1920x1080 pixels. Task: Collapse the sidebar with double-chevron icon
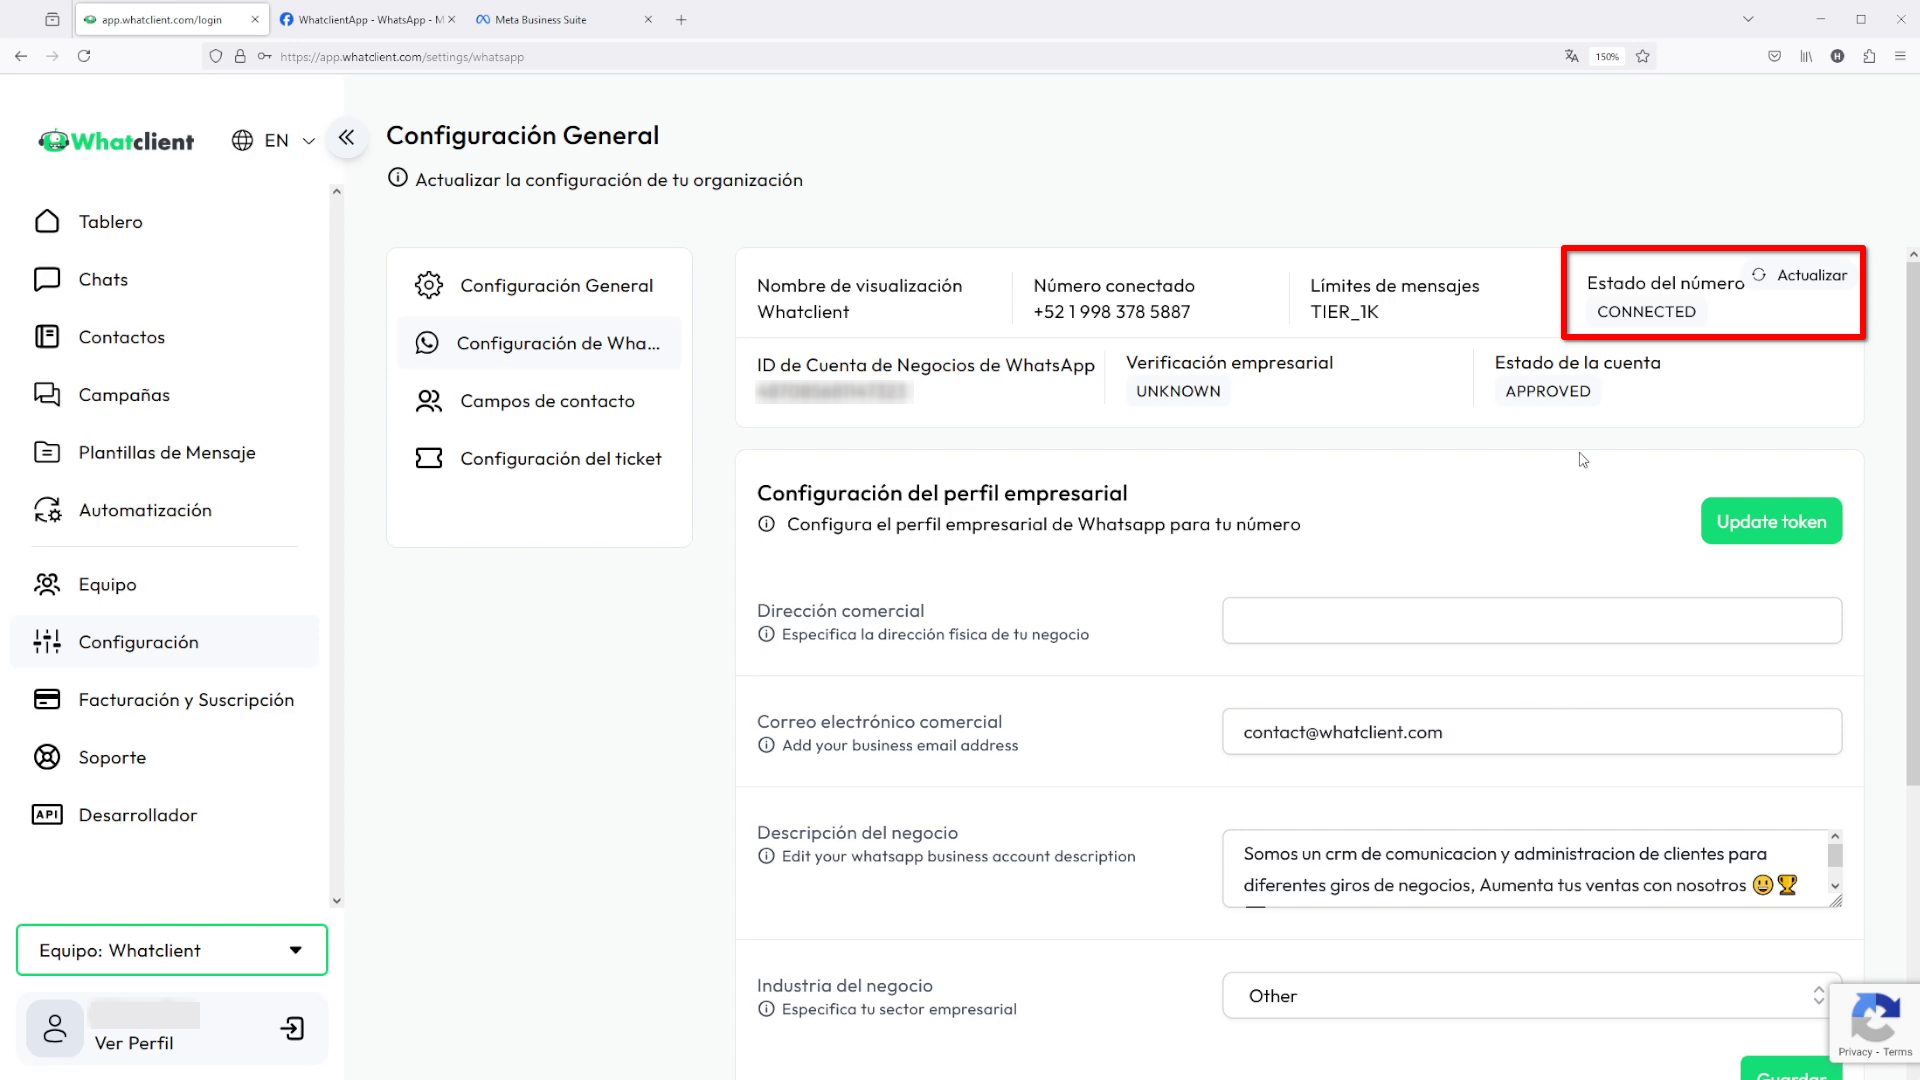point(346,138)
